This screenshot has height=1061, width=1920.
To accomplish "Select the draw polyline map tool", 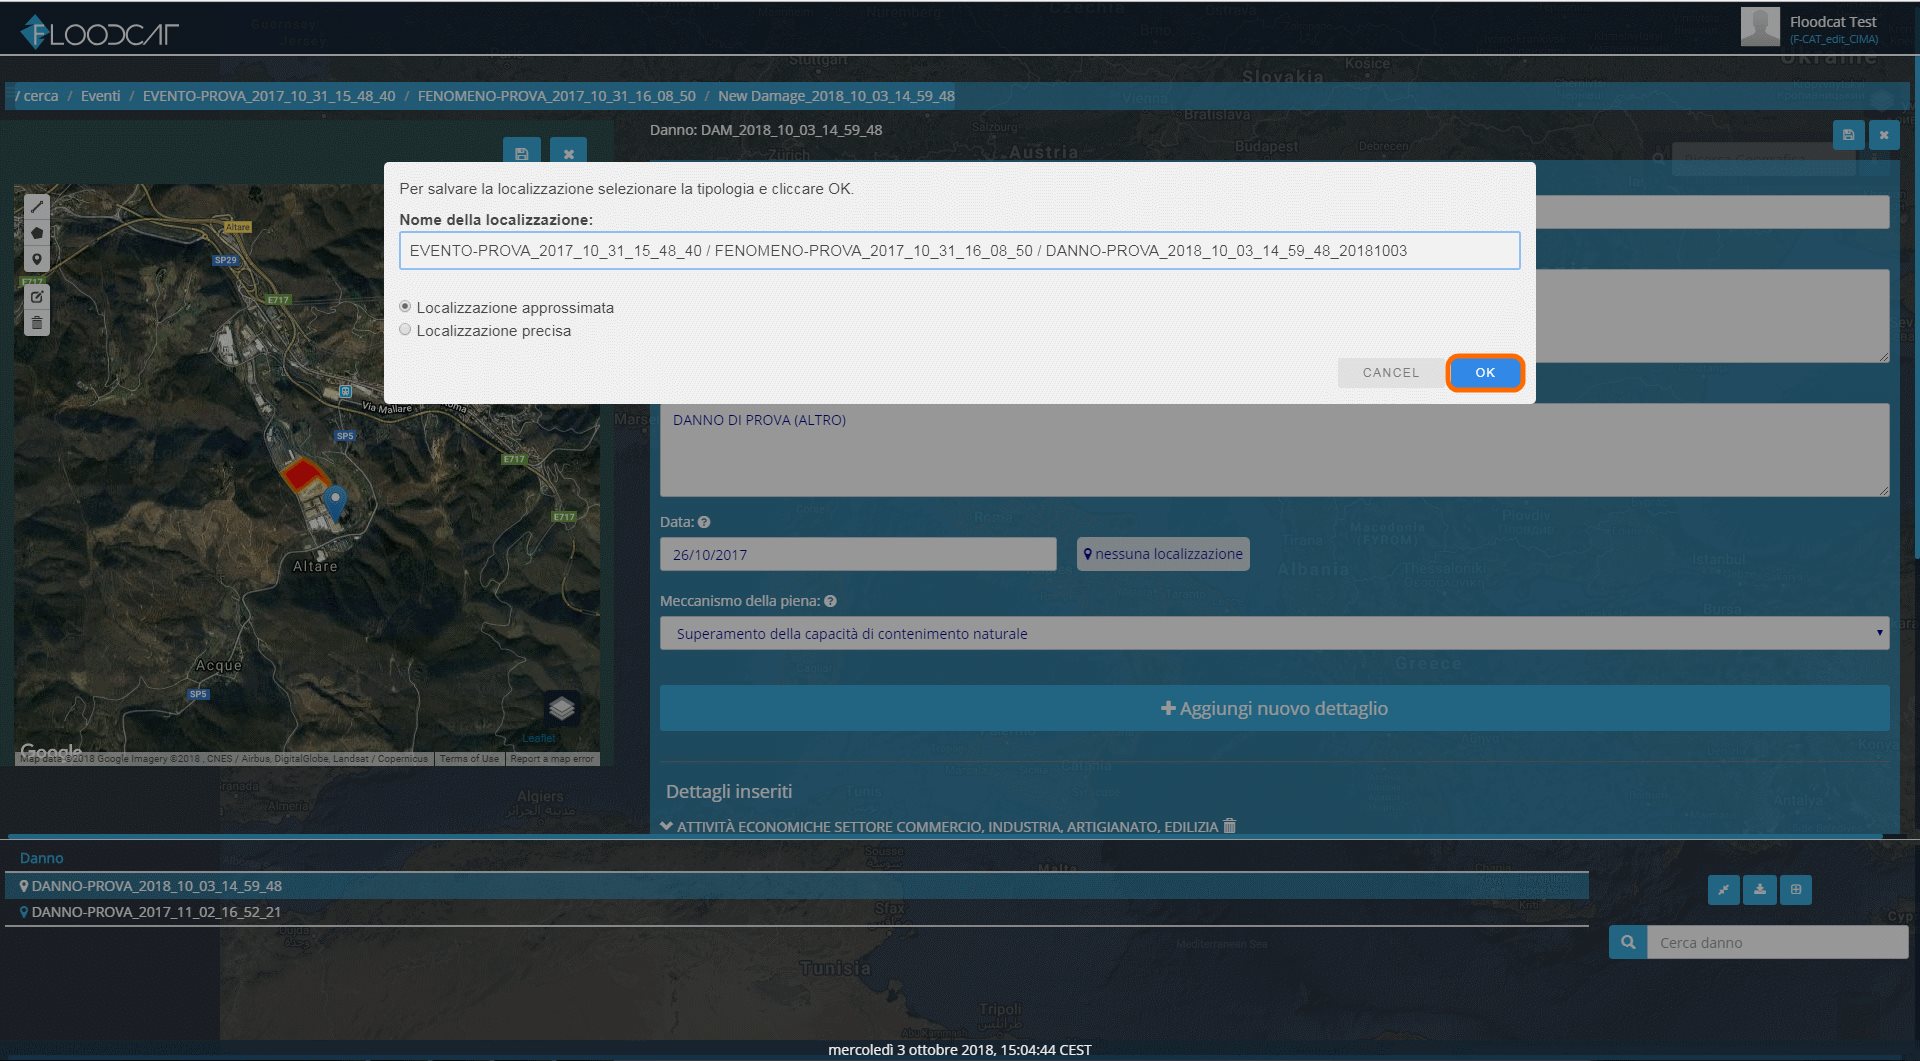I will click(x=37, y=207).
